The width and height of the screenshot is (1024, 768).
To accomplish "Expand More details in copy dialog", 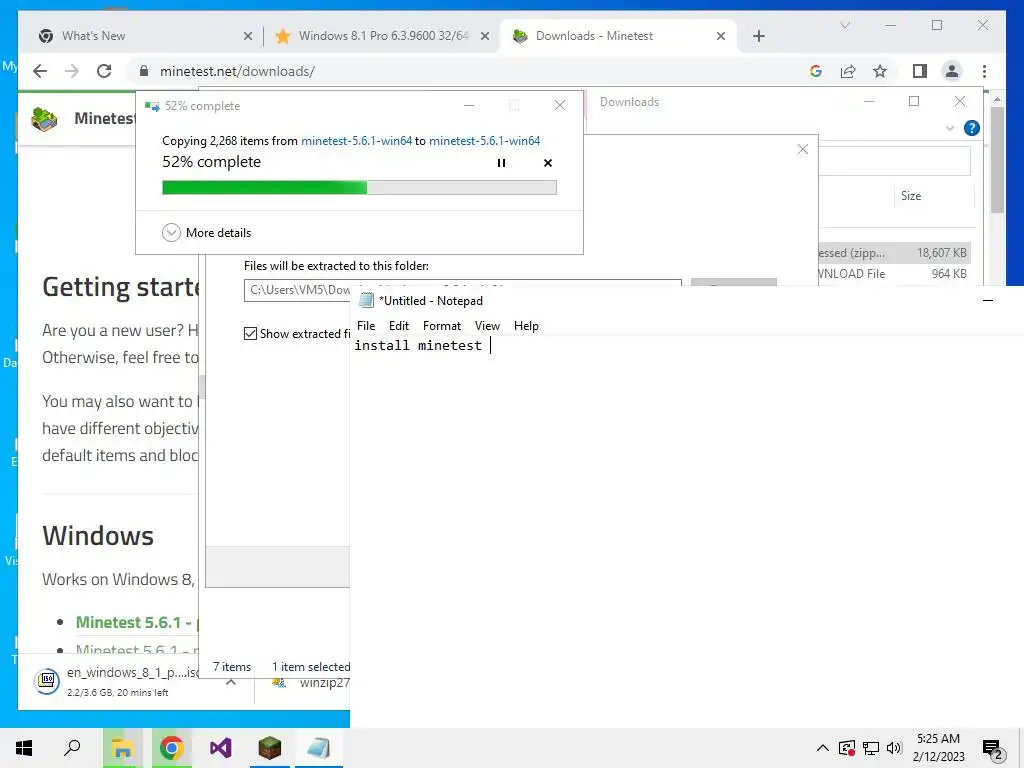I will [x=206, y=232].
